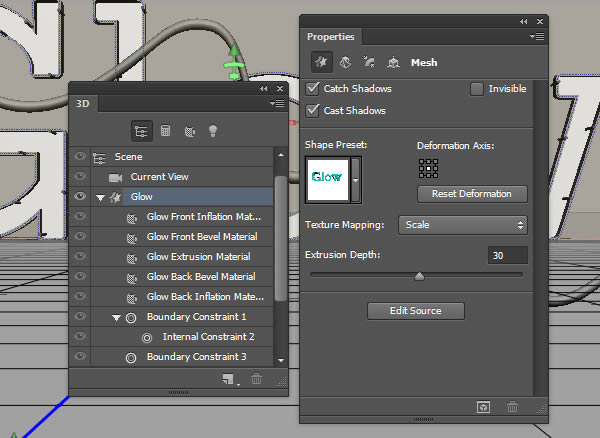Click the Glow mesh star icon
The image size is (600, 438).
pos(115,197)
